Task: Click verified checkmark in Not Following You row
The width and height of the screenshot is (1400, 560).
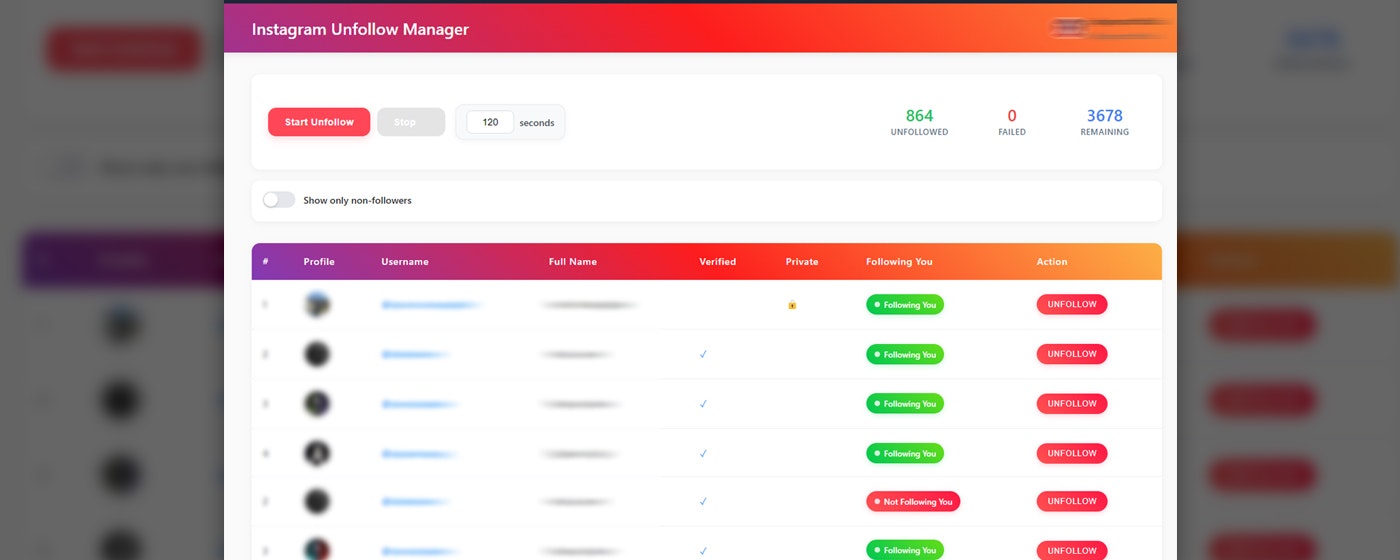Action: tap(703, 501)
